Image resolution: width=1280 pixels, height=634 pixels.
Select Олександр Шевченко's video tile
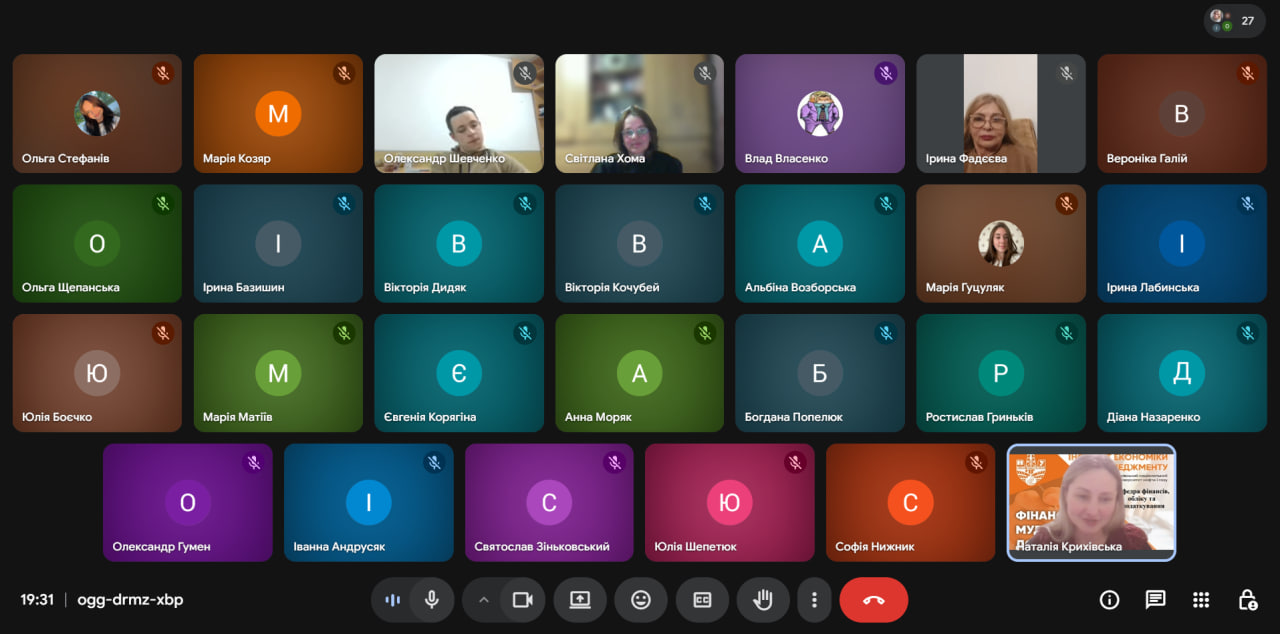[459, 113]
